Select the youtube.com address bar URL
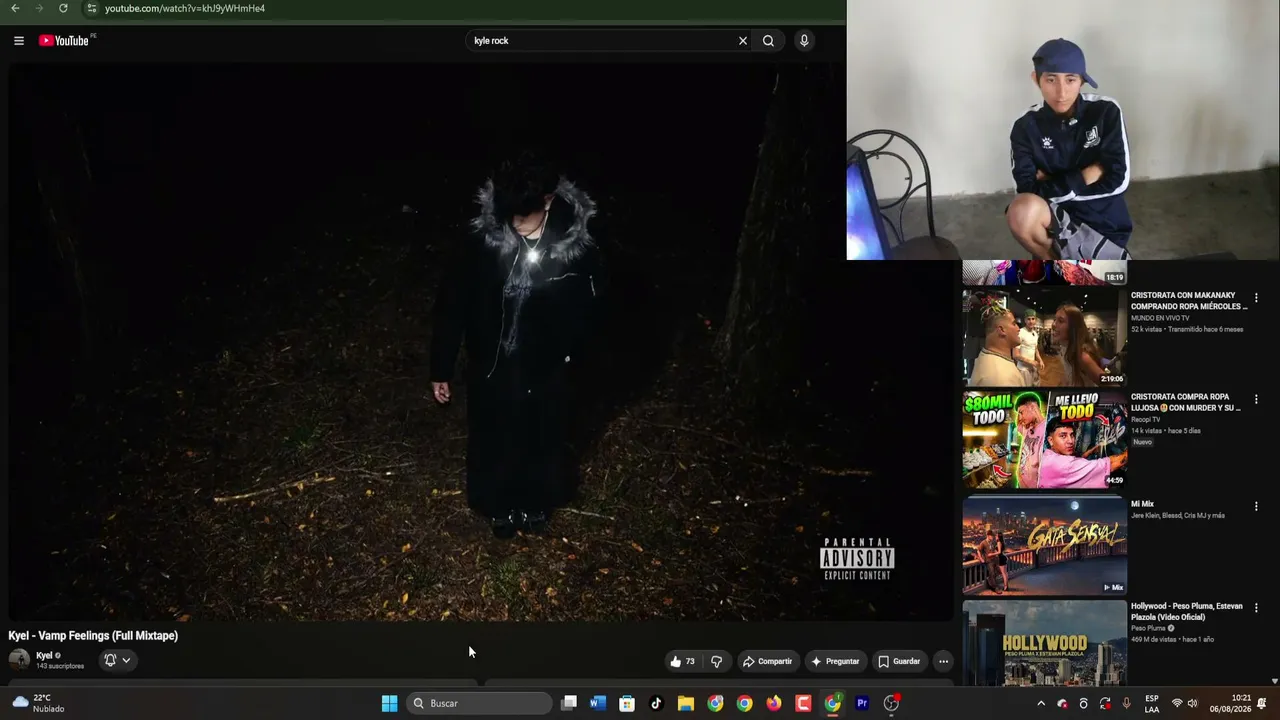Viewport: 1280px width, 720px height. click(185, 8)
